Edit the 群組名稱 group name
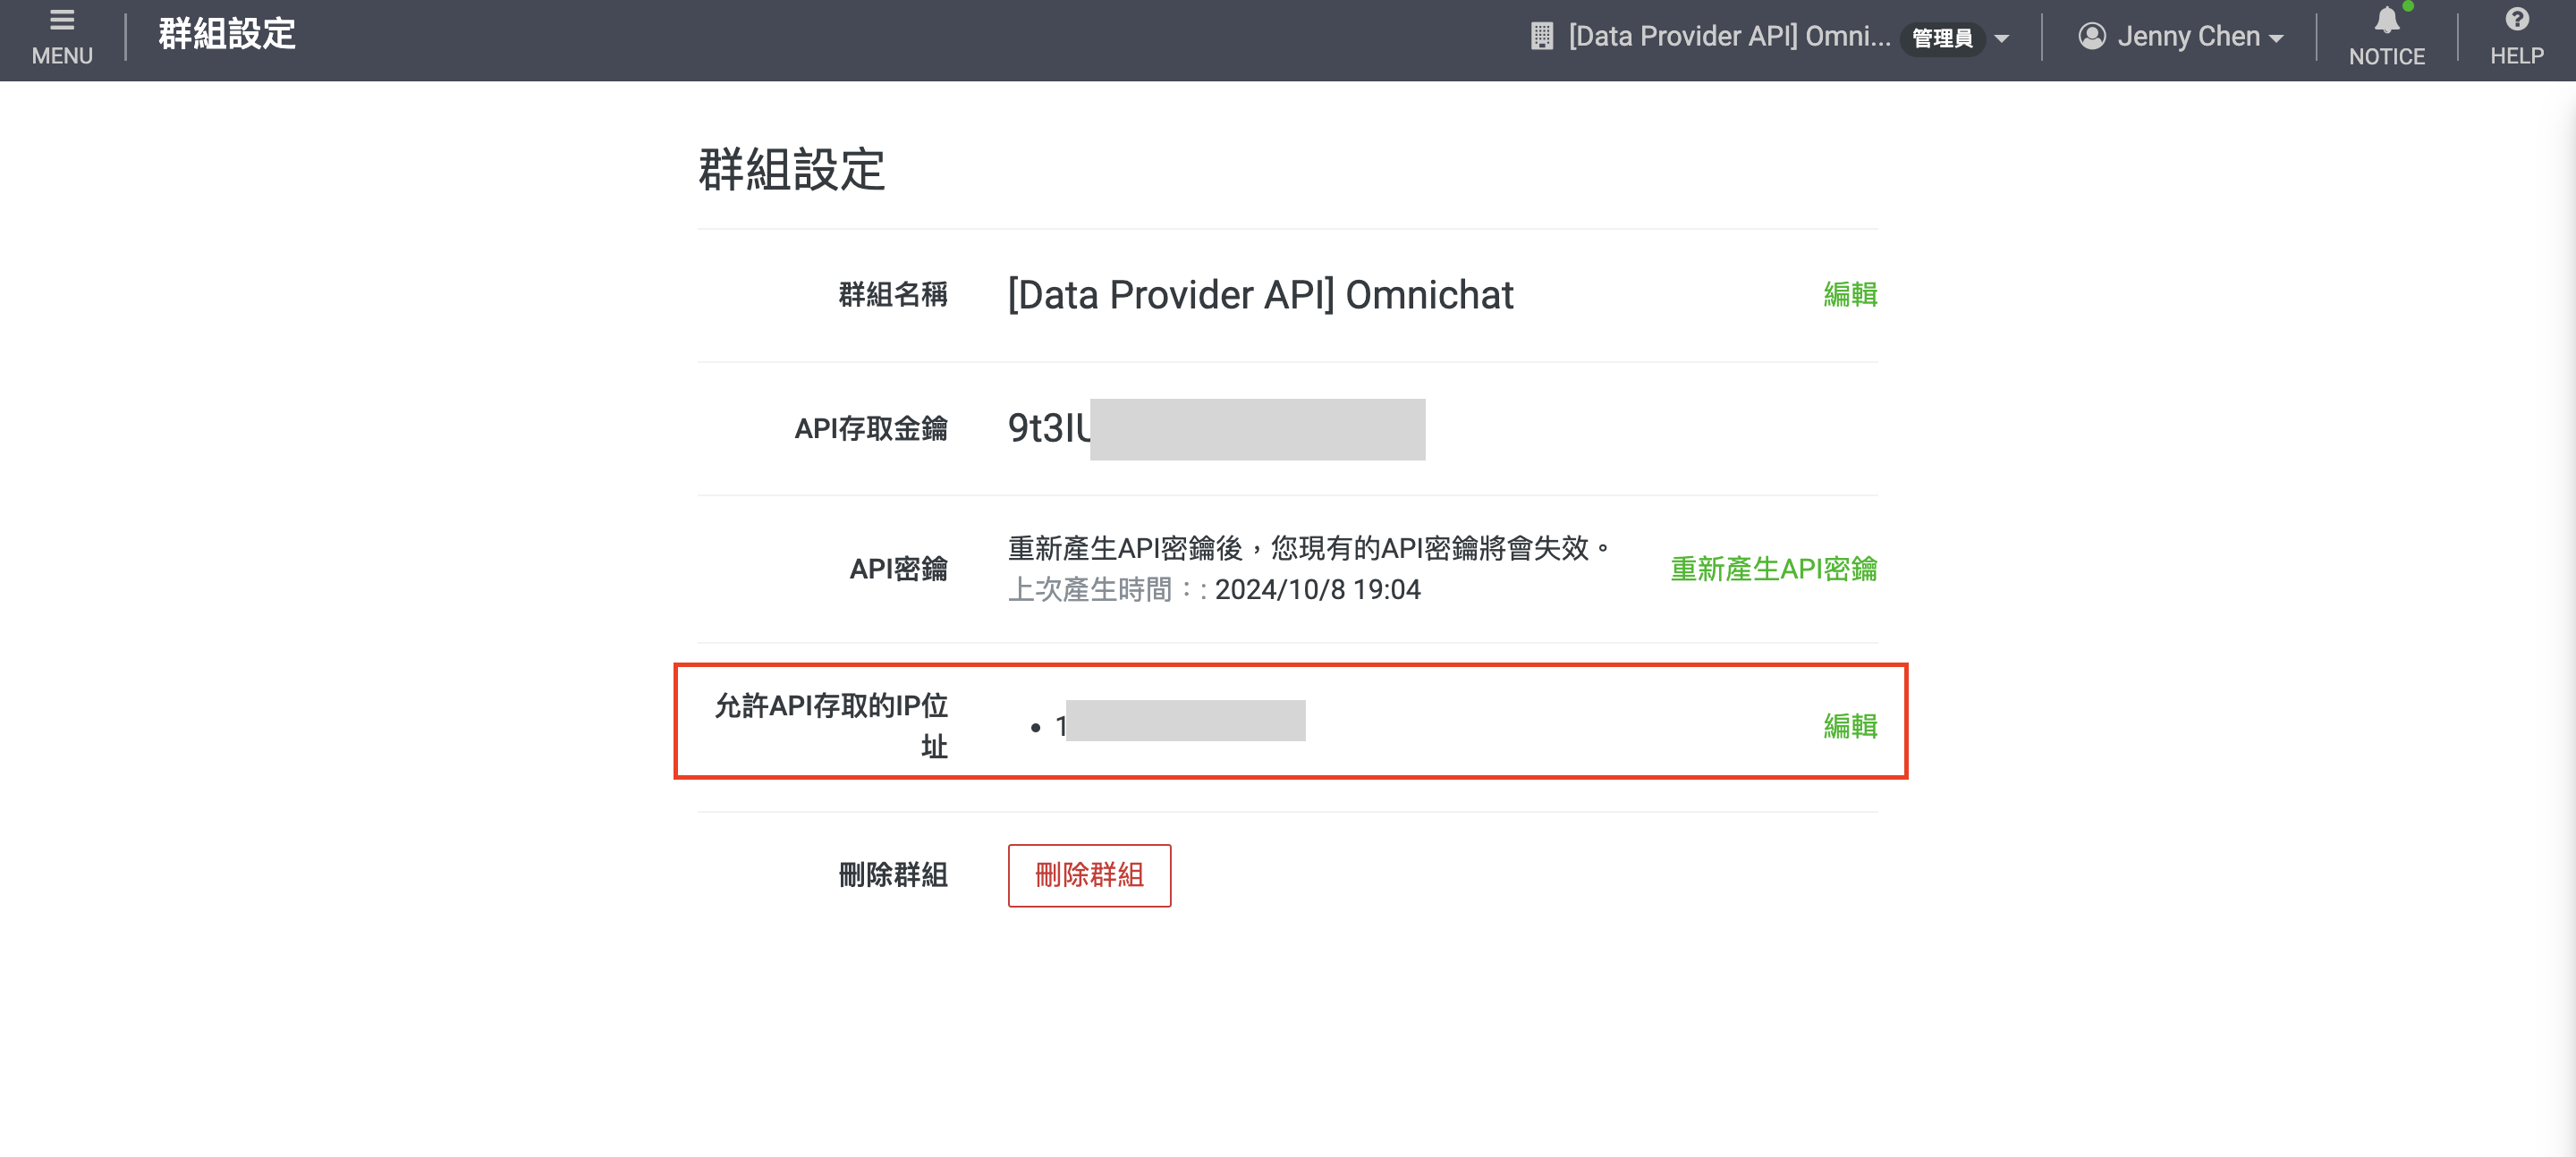The image size is (2576, 1157). (x=1849, y=295)
